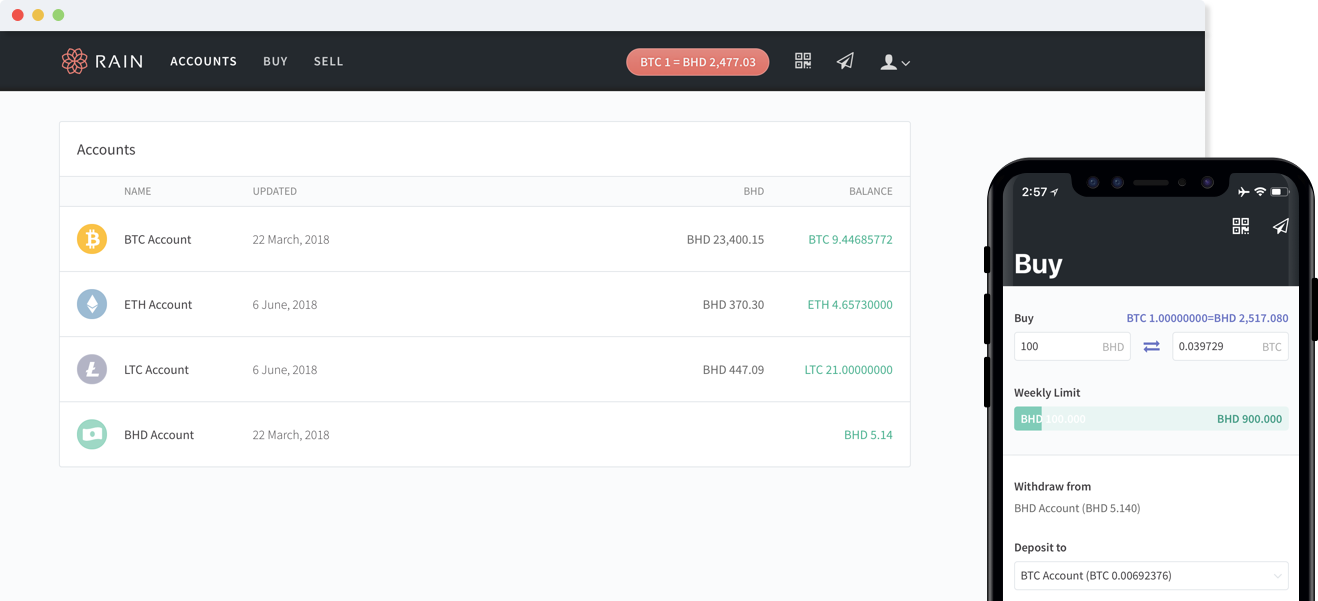Click the currency swap arrows on mobile Buy screen
Viewport: 1318px width, 601px height.
tap(1151, 346)
